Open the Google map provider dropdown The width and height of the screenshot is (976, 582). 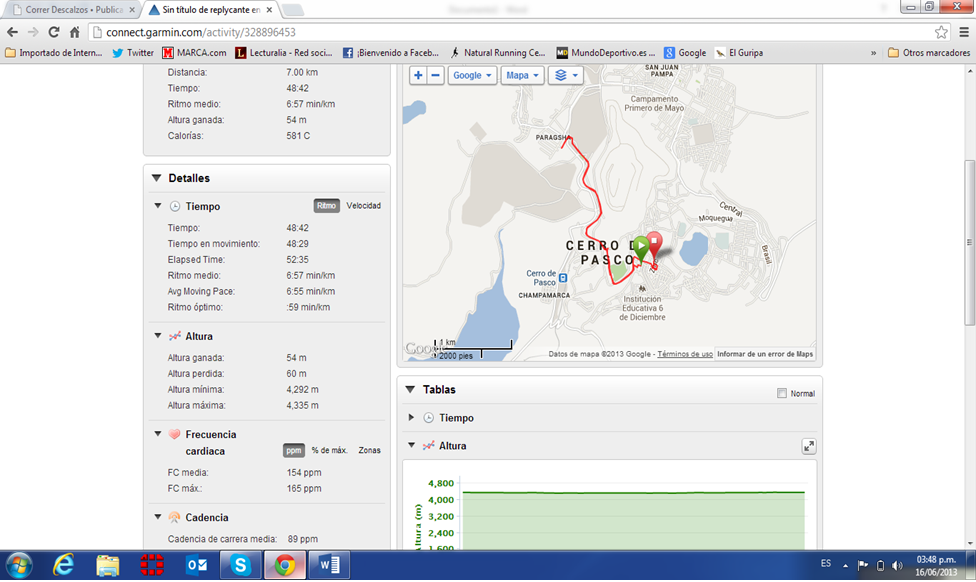point(472,75)
